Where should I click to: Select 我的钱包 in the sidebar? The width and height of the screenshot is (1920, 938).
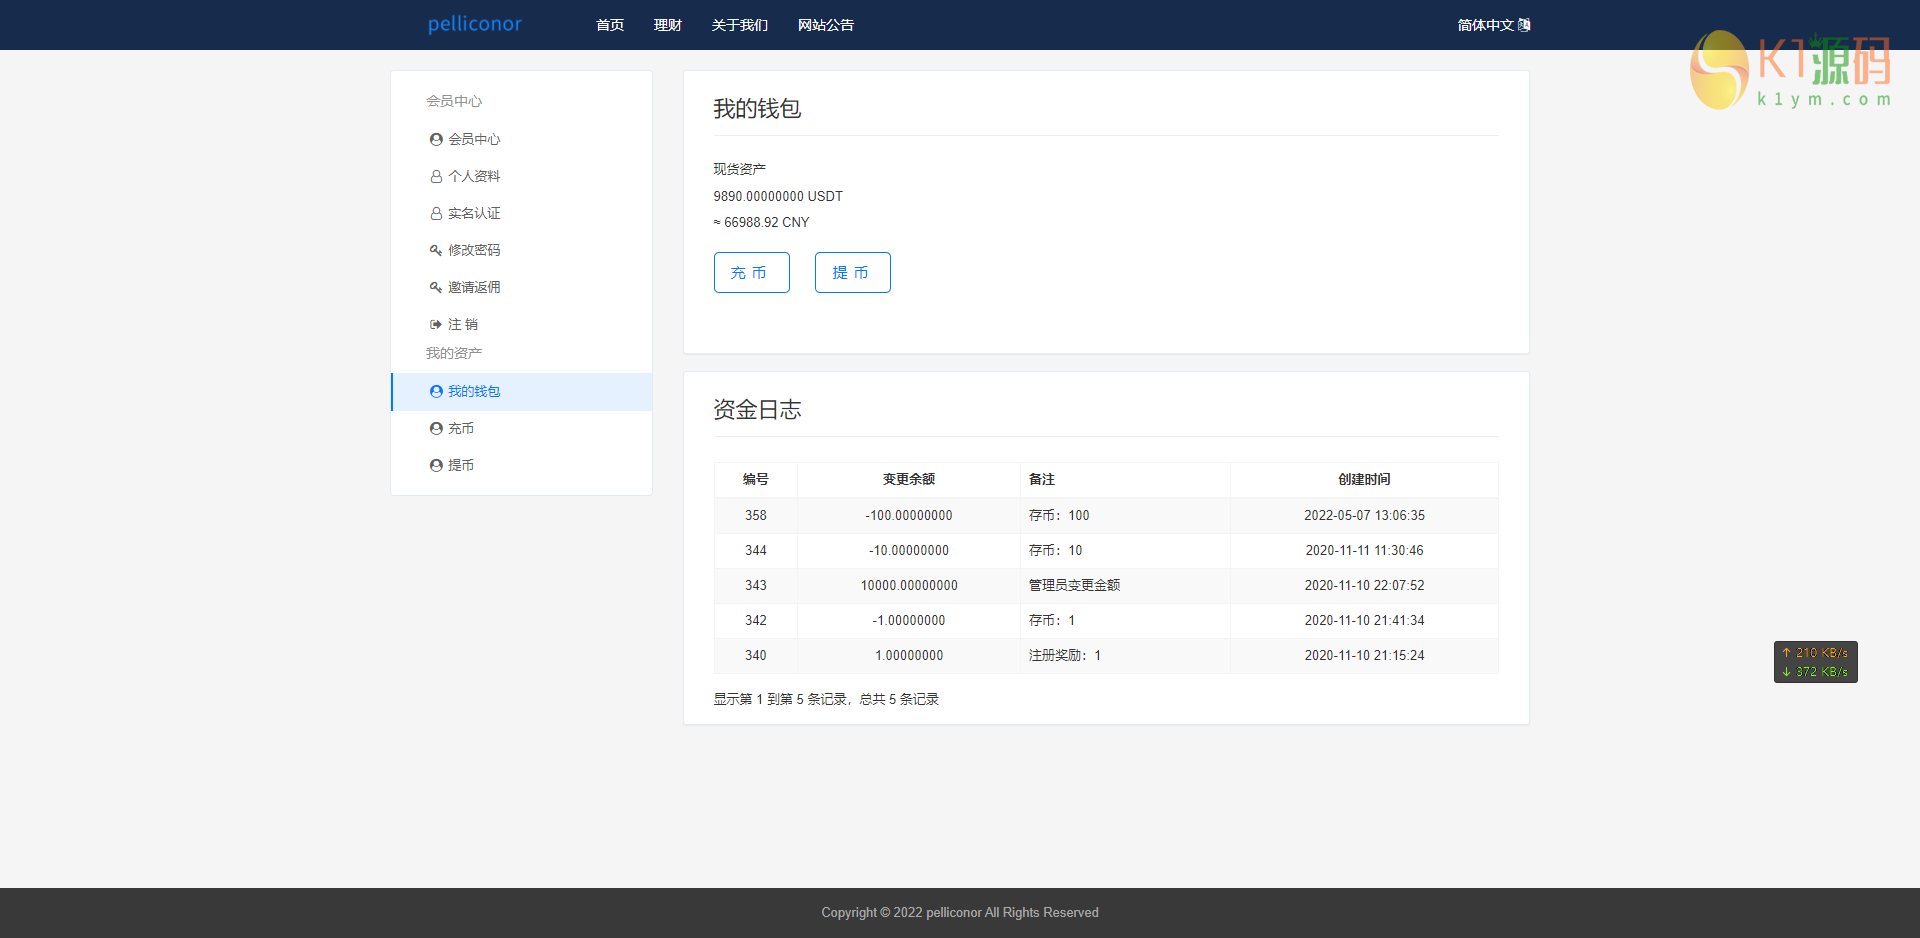click(474, 392)
